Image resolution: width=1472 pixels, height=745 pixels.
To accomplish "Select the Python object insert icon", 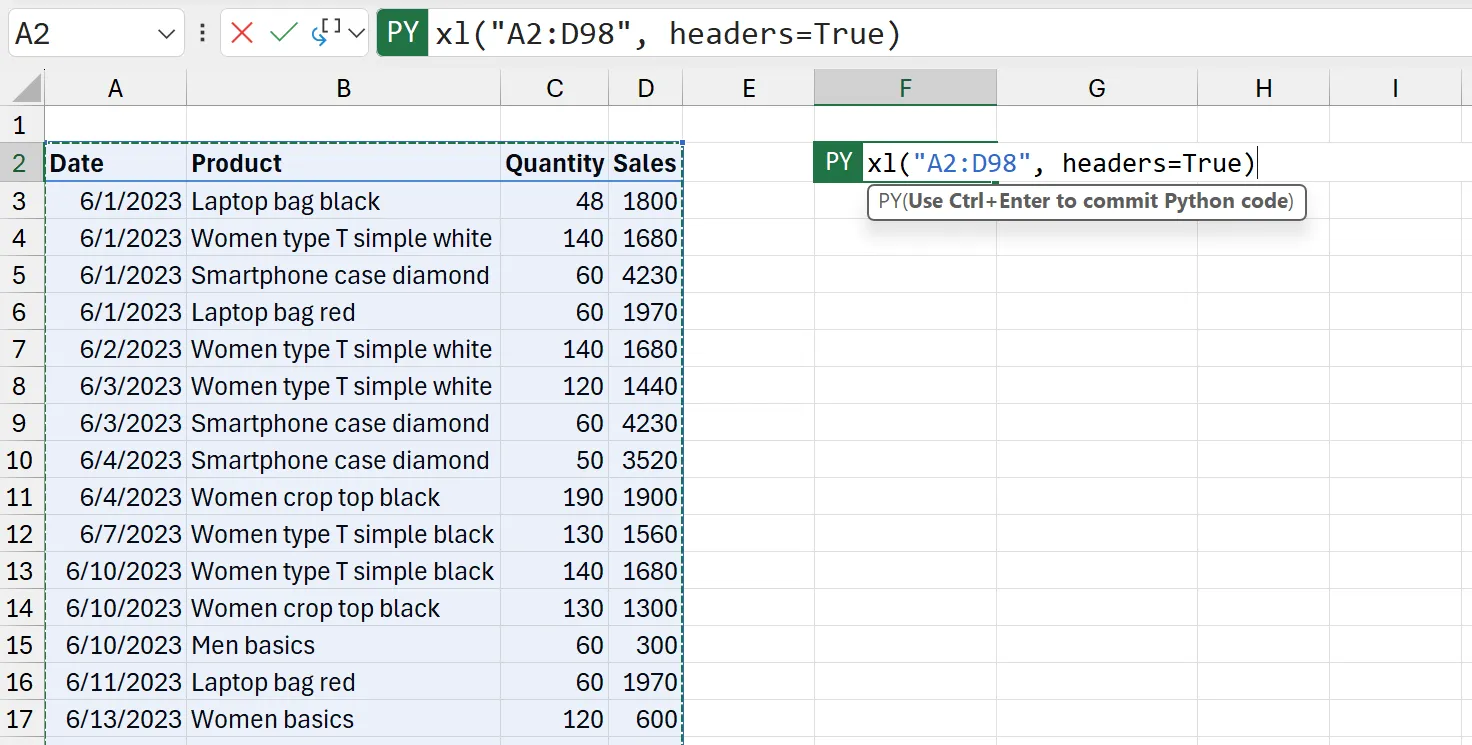I will (x=331, y=33).
